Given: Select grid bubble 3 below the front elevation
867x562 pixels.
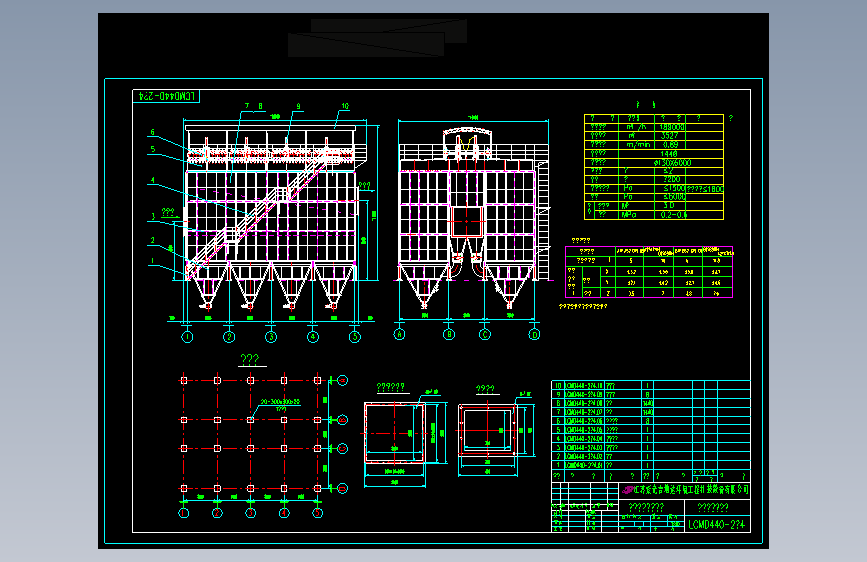Looking at the screenshot, I should [x=271, y=337].
